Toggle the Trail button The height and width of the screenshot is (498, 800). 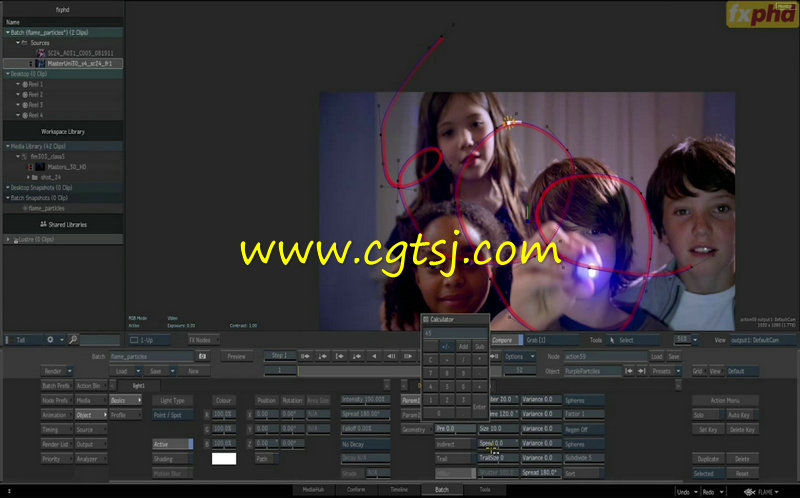tap(455, 459)
